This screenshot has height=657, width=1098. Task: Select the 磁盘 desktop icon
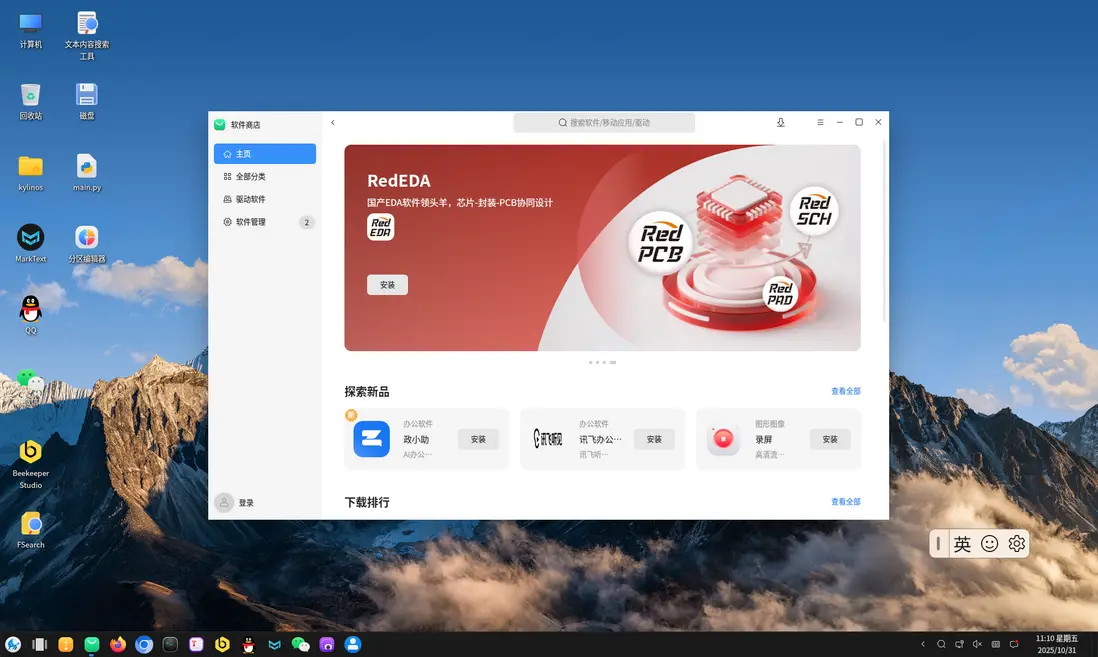click(x=87, y=102)
